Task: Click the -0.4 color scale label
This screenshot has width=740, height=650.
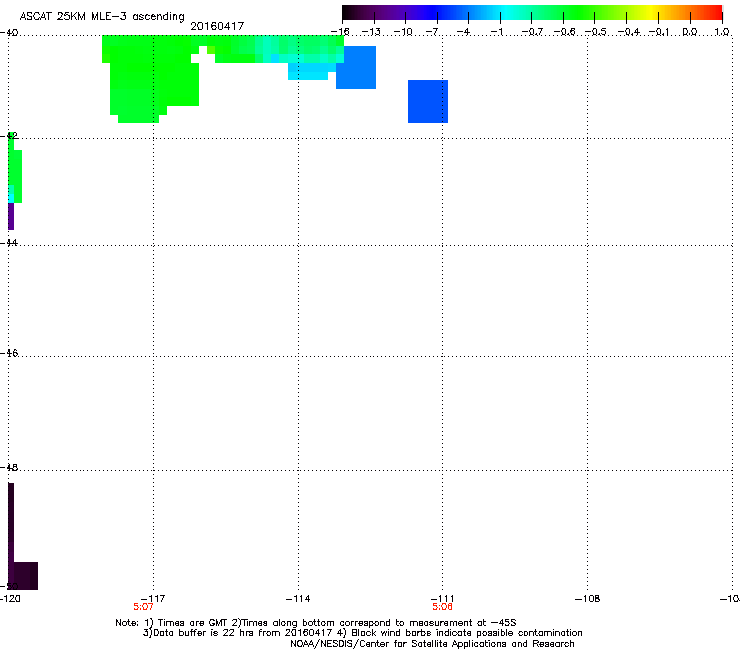Action: [x=629, y=32]
